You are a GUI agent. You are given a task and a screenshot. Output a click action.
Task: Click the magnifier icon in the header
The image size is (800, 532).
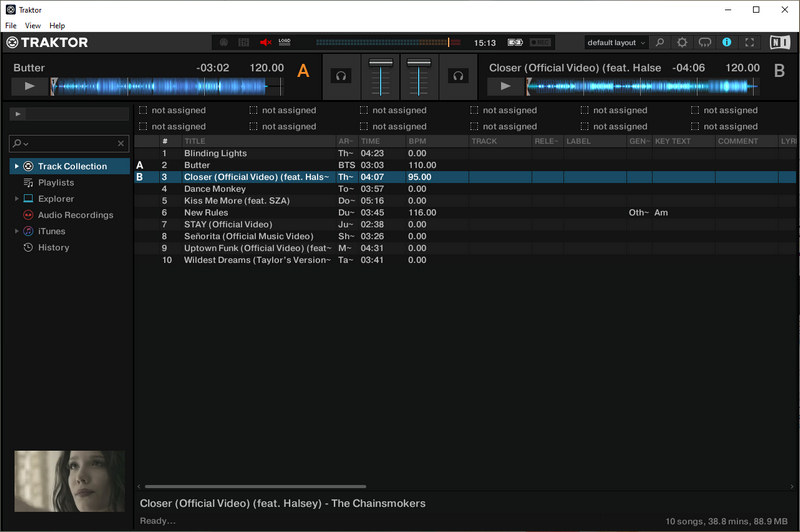coord(660,42)
